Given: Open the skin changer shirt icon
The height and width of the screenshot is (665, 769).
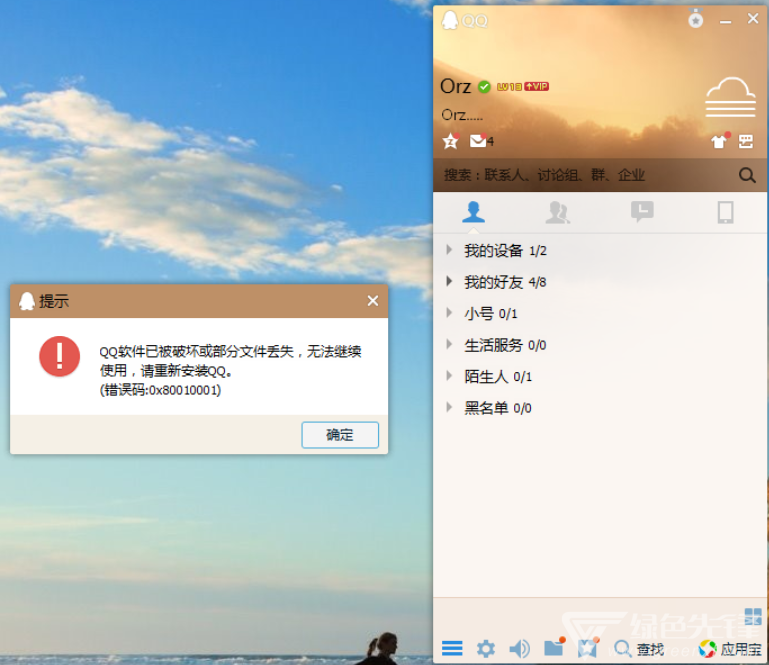Looking at the screenshot, I should click(720, 141).
